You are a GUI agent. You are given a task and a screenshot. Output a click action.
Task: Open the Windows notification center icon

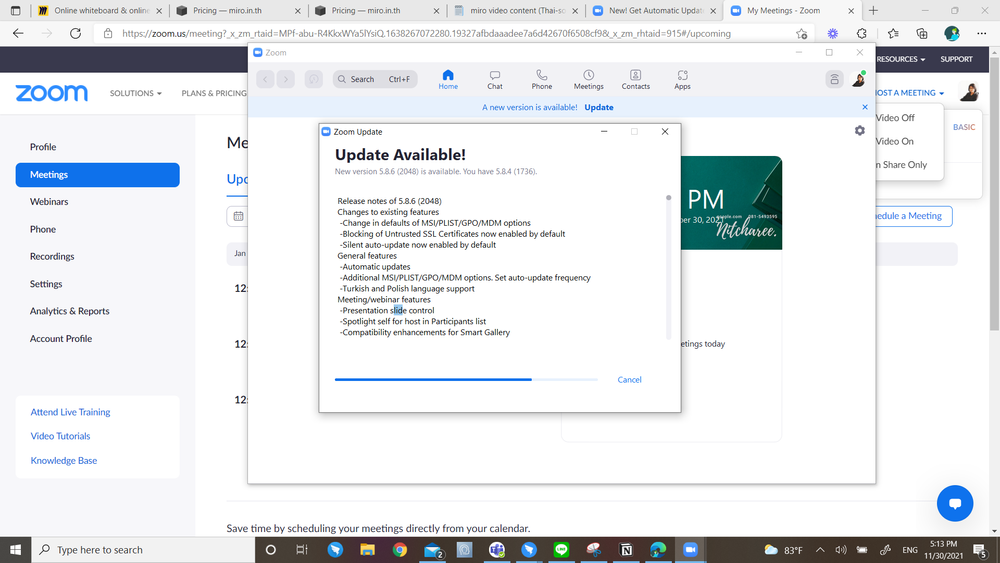click(x=980, y=550)
